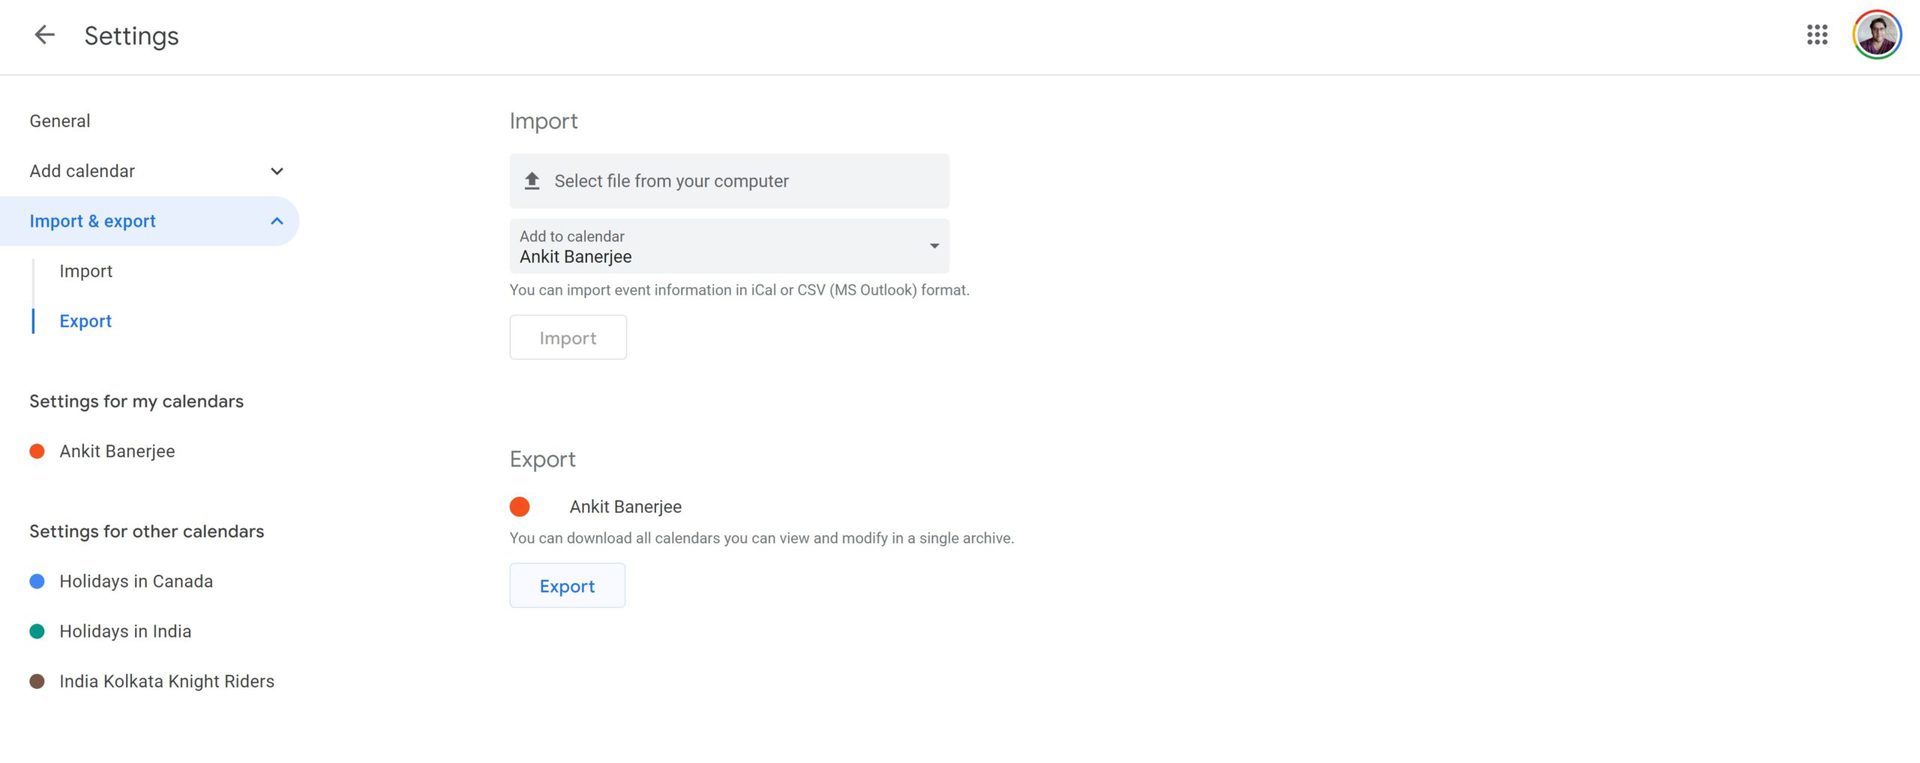The height and width of the screenshot is (763, 1920).
Task: Go to General settings
Action: (60, 121)
